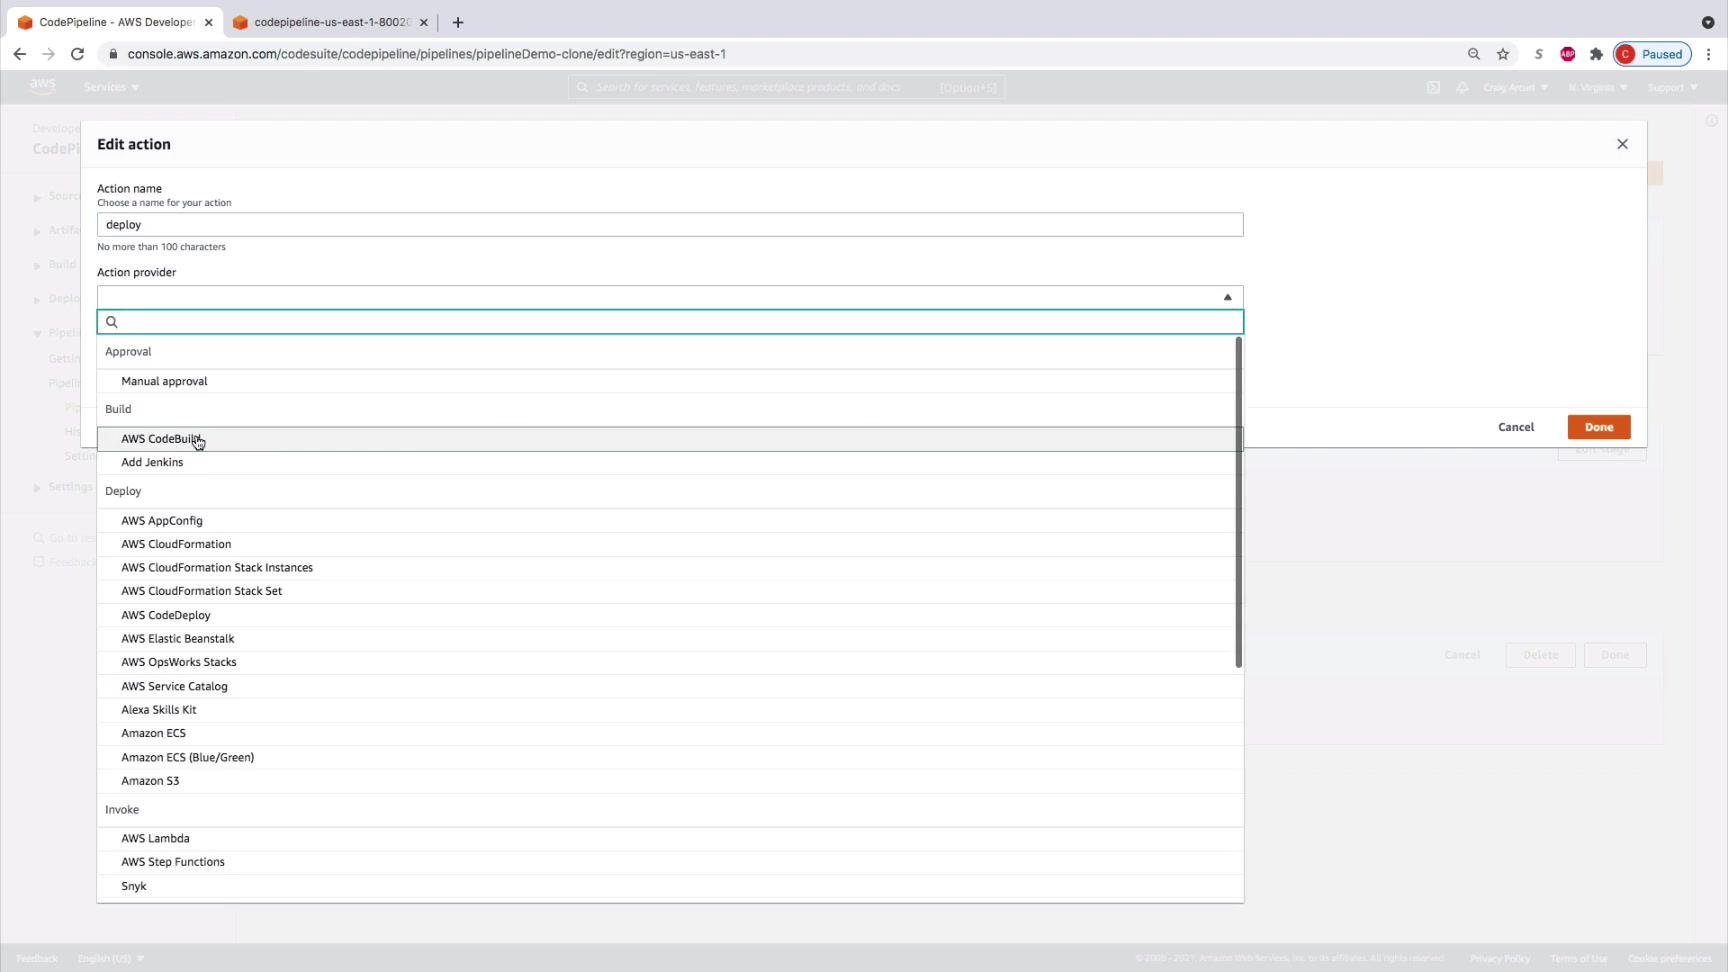Click the provider search box
The image size is (1728, 972).
(670, 322)
